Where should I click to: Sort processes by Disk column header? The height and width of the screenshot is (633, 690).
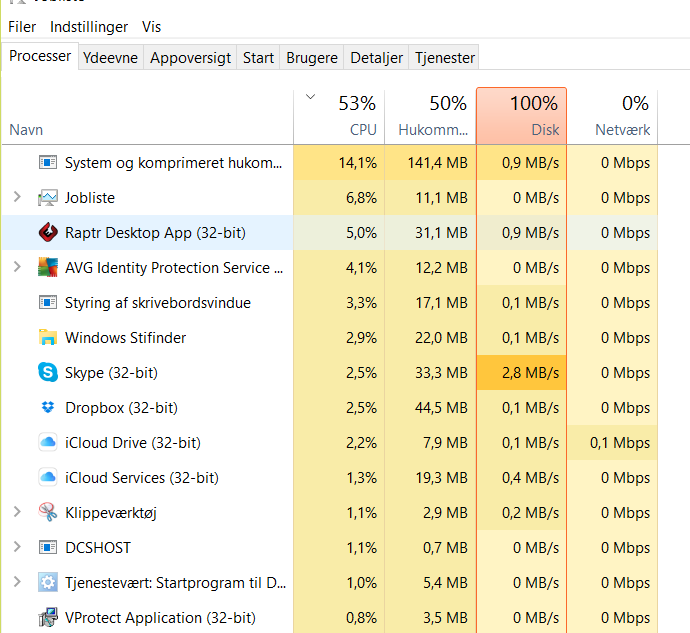[521, 116]
